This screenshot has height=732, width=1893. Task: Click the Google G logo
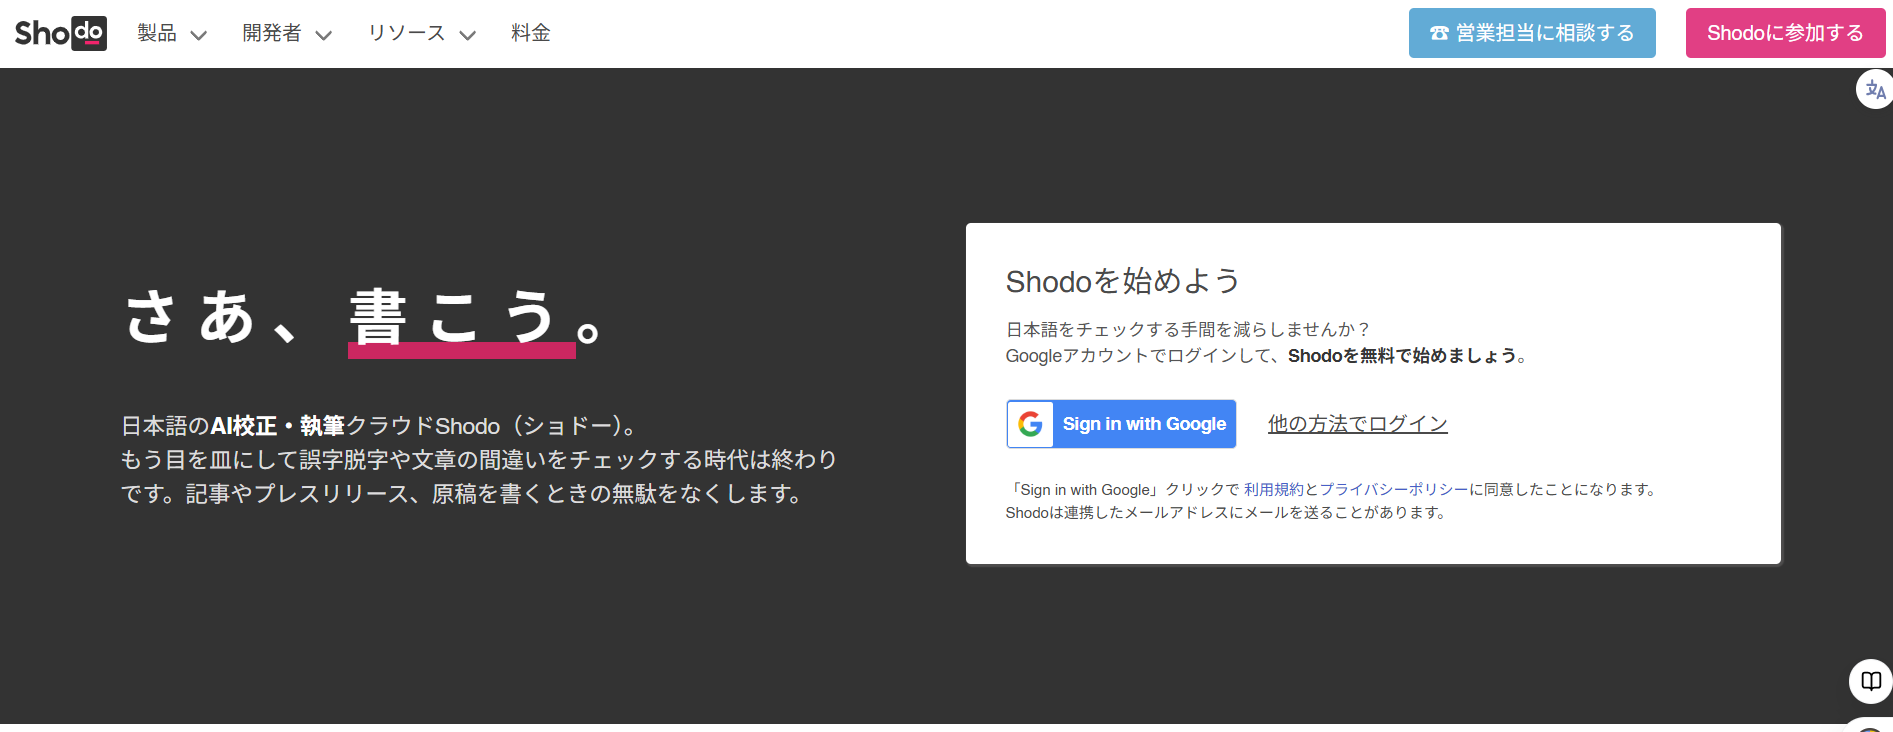[1030, 424]
